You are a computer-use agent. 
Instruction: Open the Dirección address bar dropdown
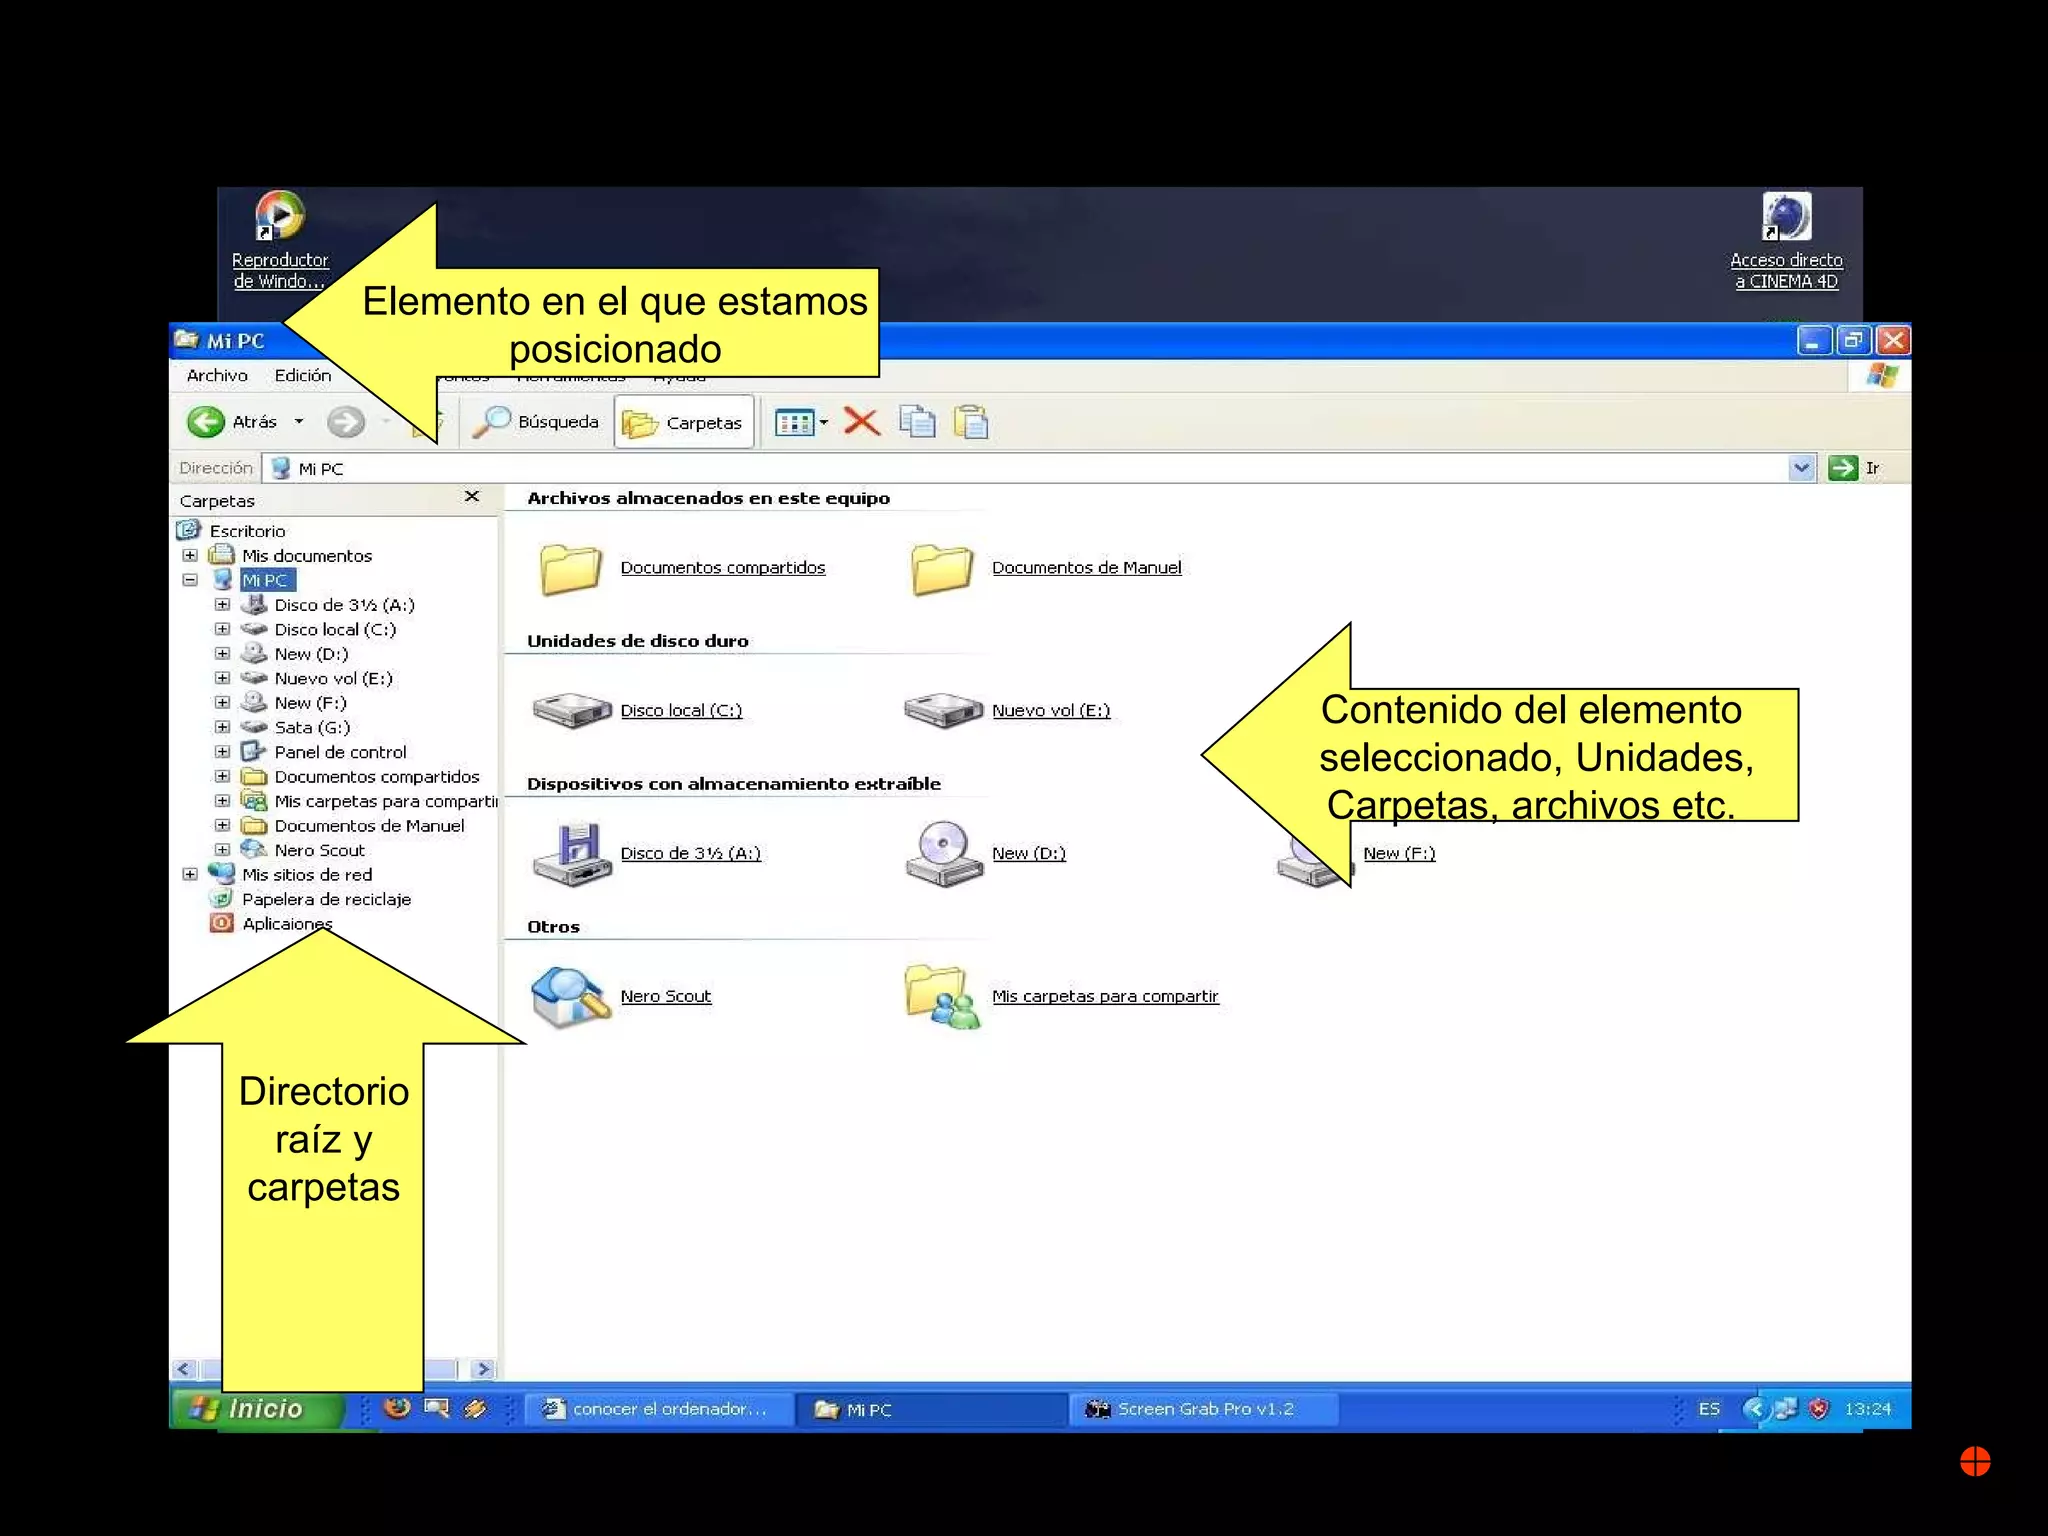(1801, 468)
